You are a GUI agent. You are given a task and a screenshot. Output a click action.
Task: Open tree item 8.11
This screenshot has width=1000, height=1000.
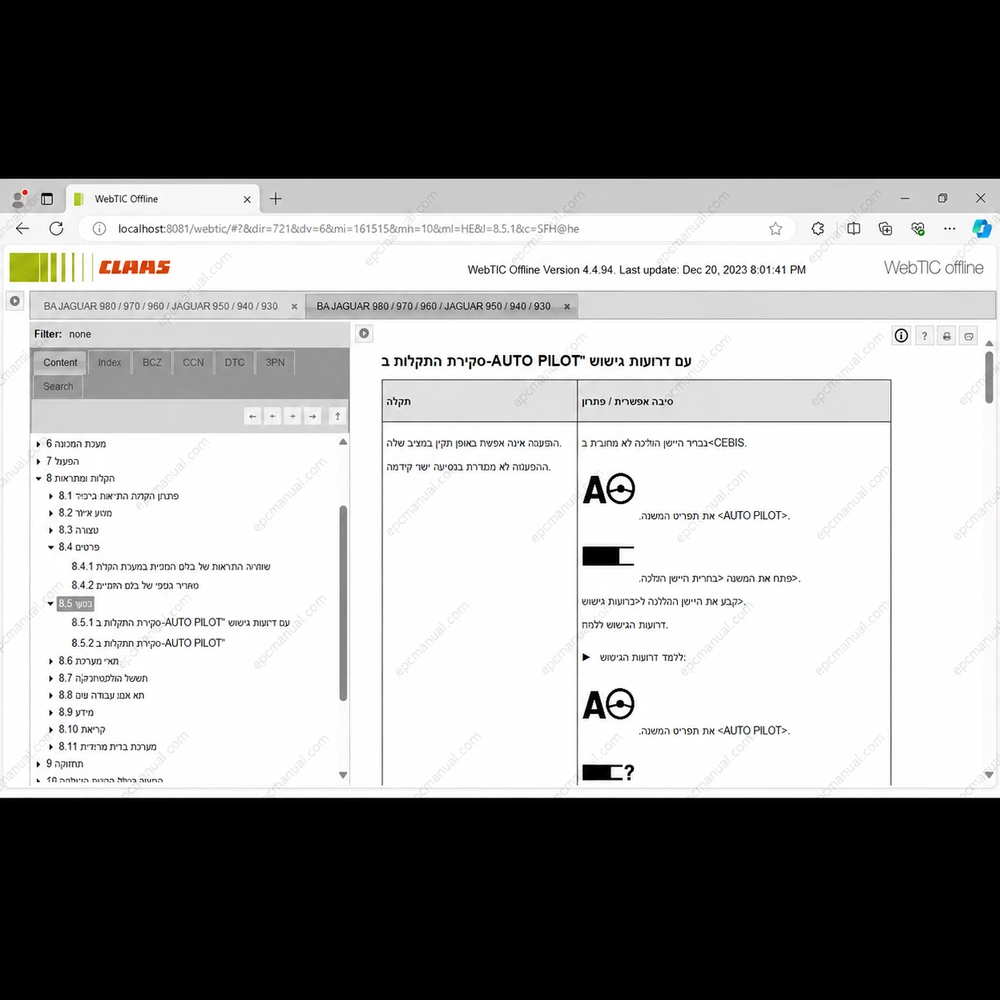tap(107, 747)
